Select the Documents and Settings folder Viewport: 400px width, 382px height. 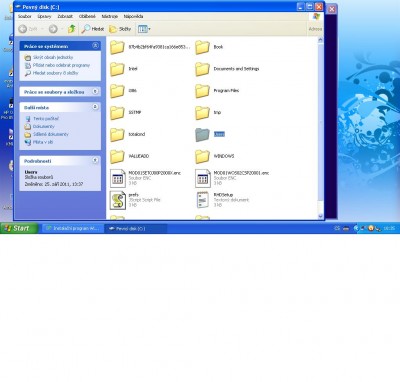click(227, 69)
